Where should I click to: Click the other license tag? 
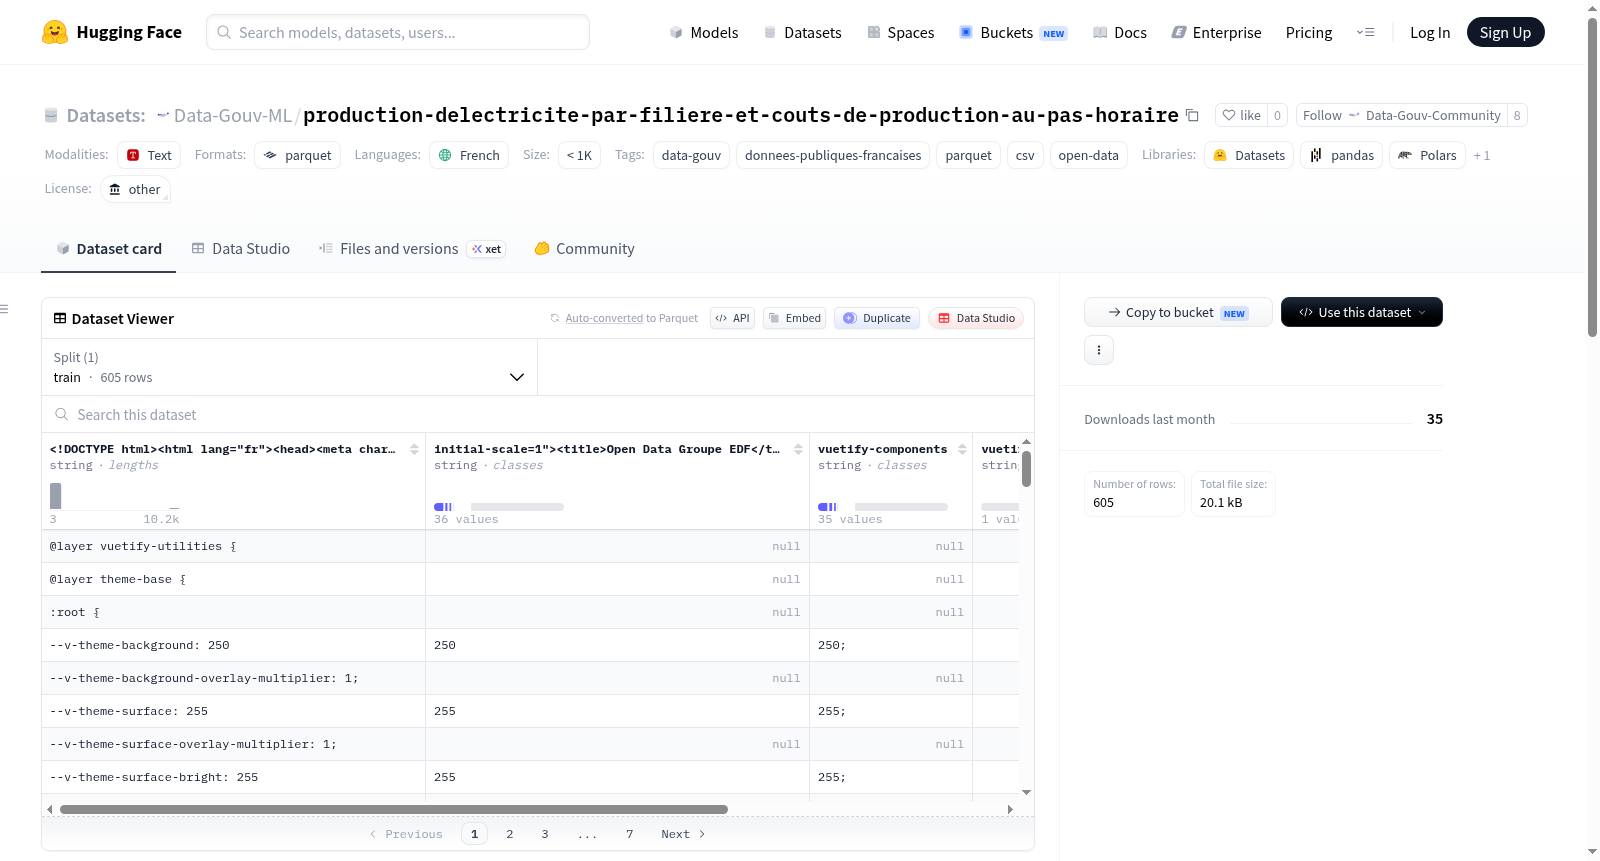[135, 189]
